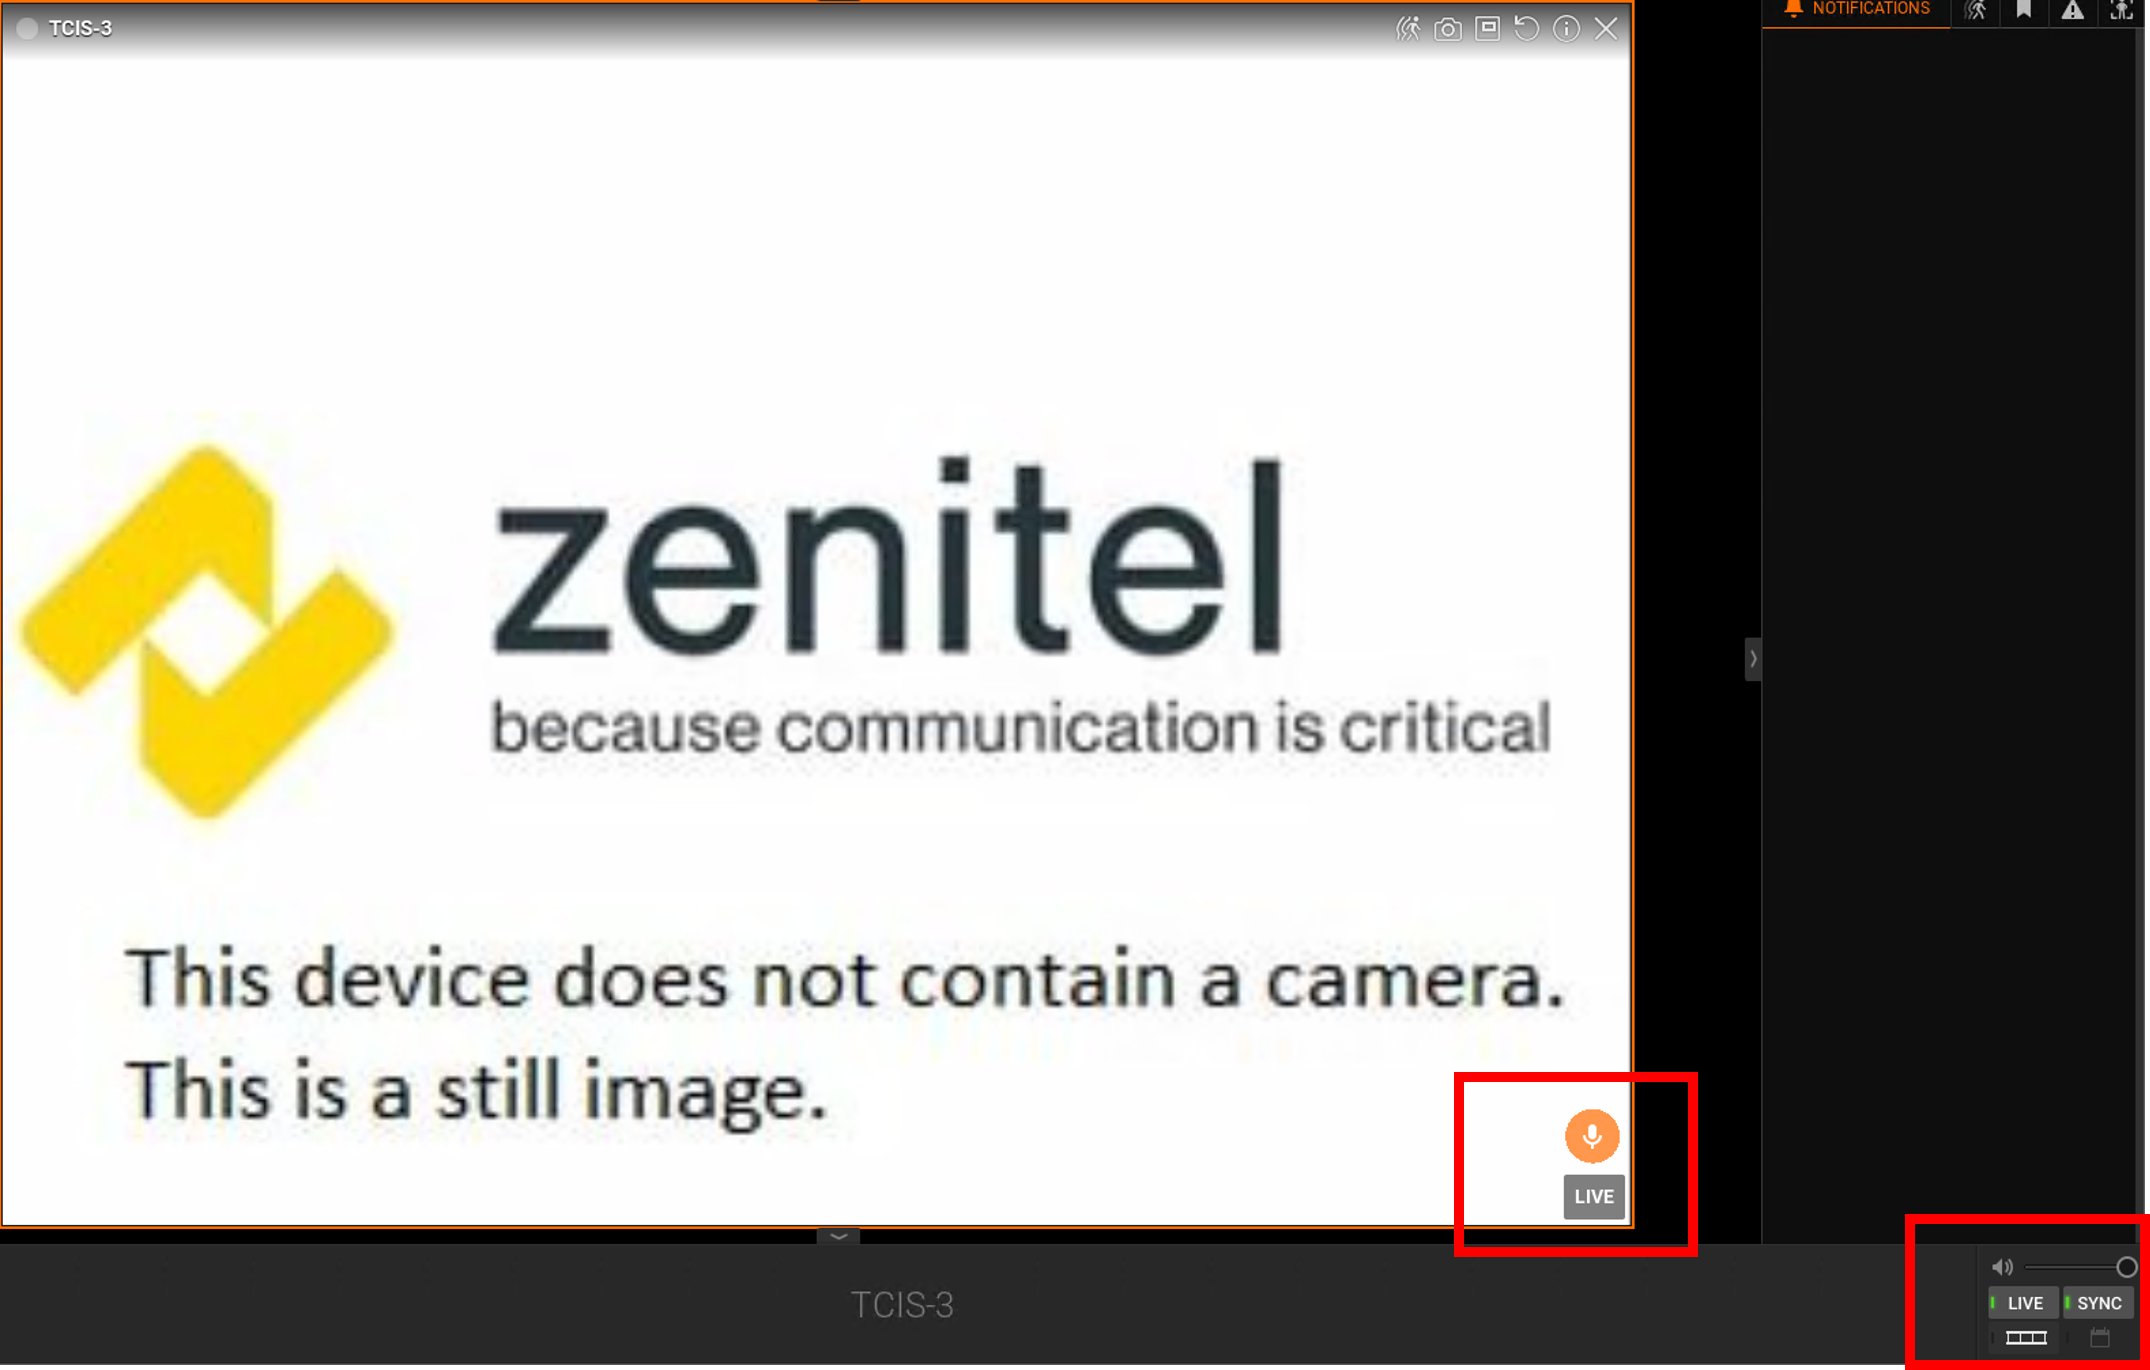Open motion search in the TCIS-3 tile
The width and height of the screenshot is (2150, 1370).
[x=1409, y=28]
